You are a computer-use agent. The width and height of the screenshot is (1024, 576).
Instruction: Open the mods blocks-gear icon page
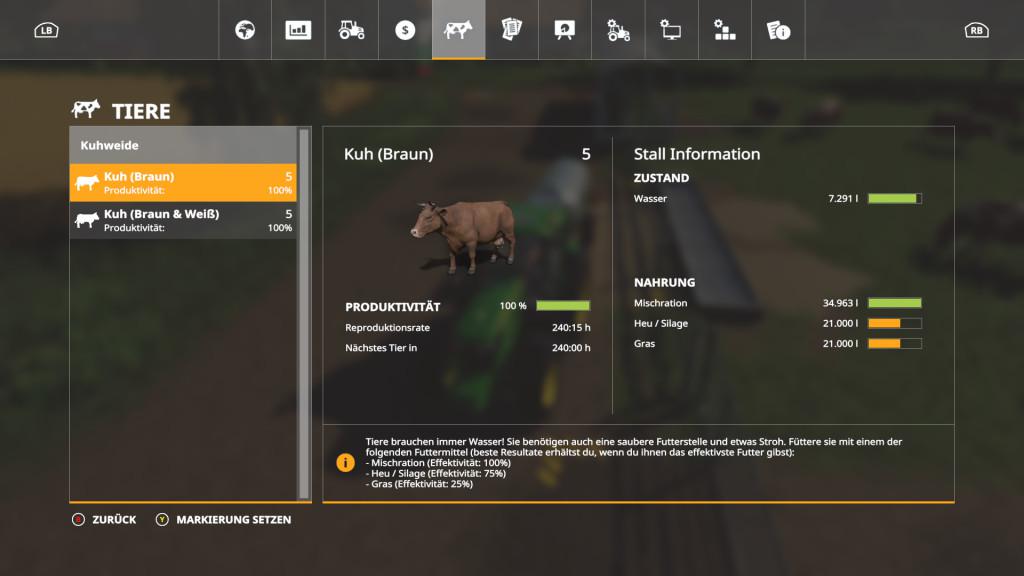(725, 30)
